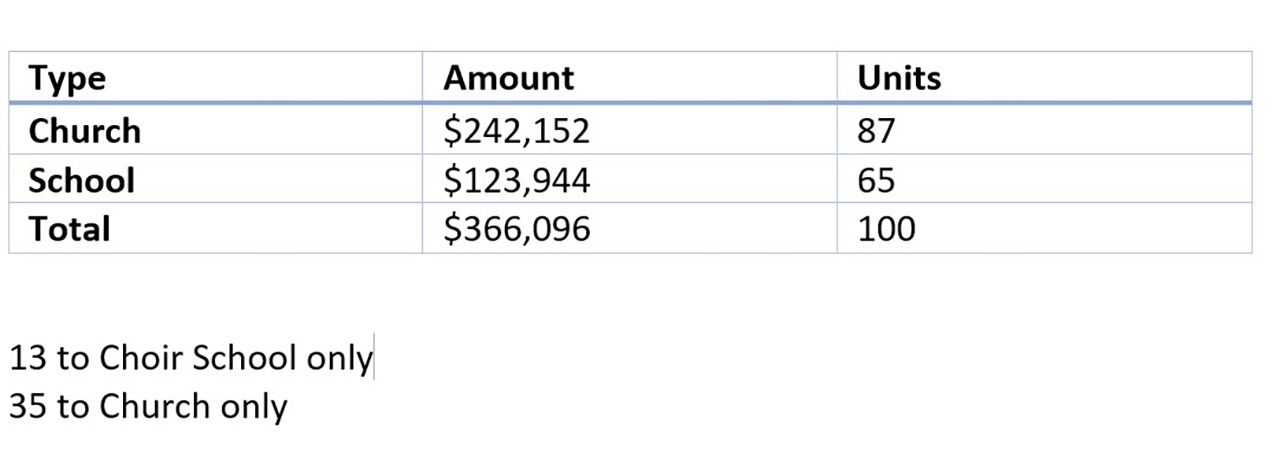
Task: Click the number 13 starting the first note
Action: [x=27, y=358]
